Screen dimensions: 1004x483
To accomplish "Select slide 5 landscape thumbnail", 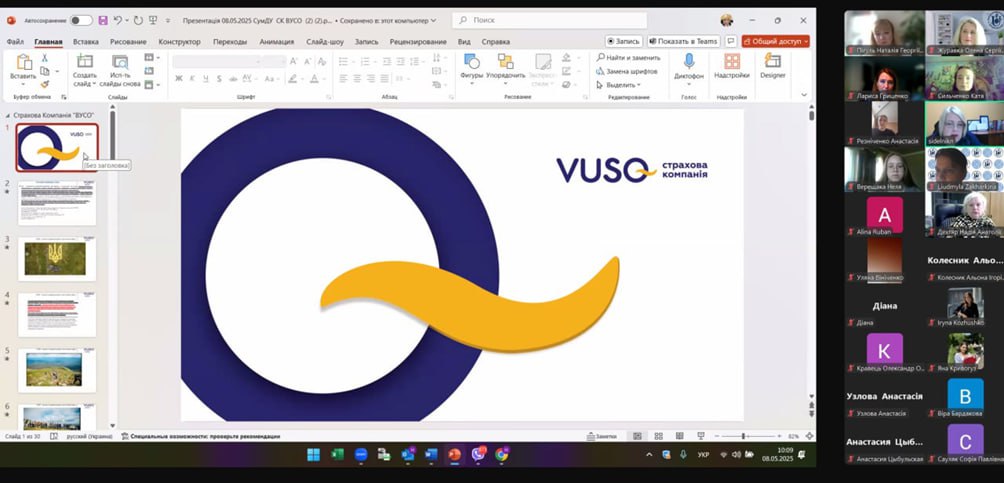I will 57,370.
